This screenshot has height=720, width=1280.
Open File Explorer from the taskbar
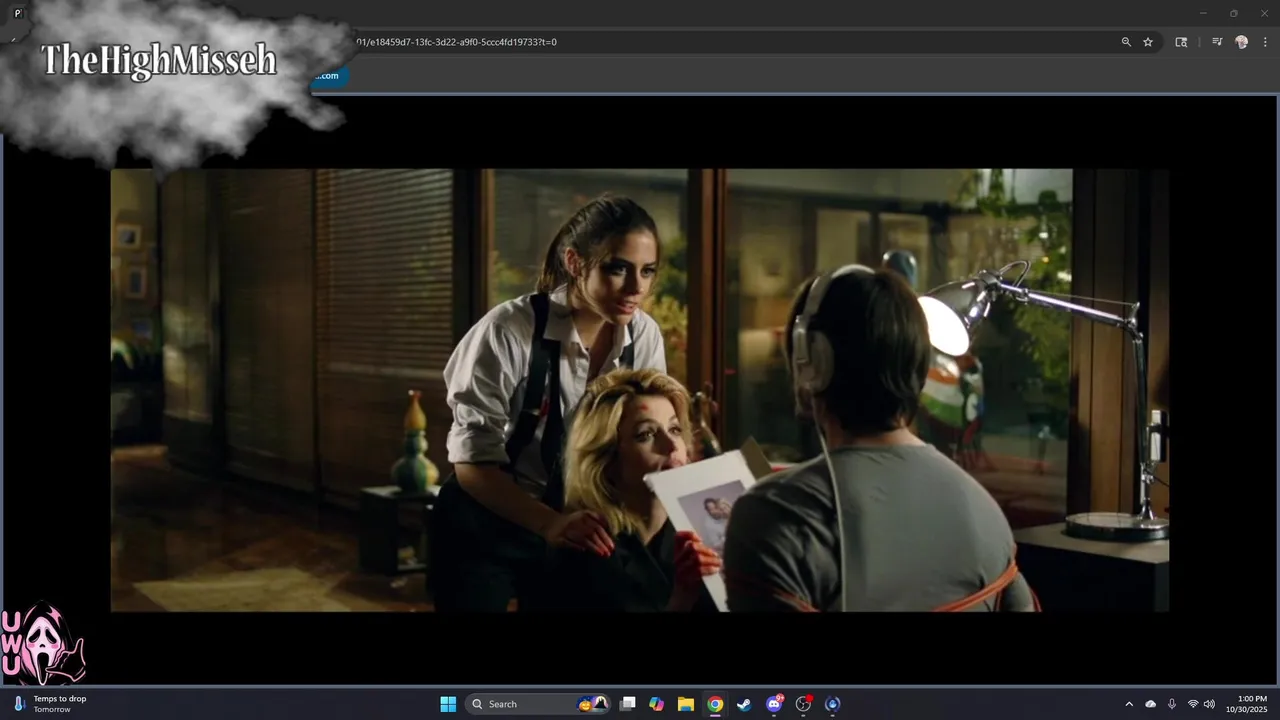pos(686,704)
